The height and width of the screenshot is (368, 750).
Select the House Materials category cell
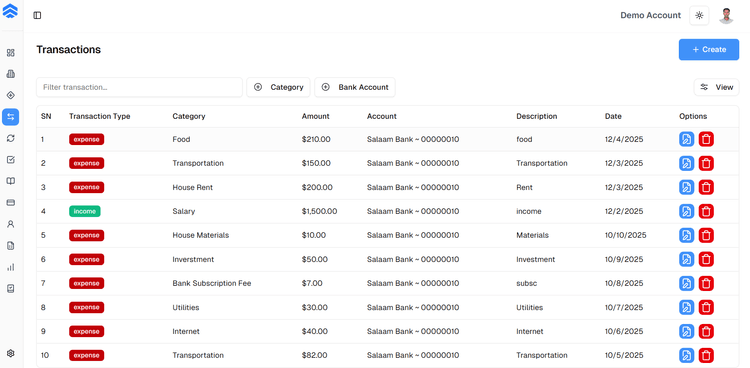click(x=201, y=235)
